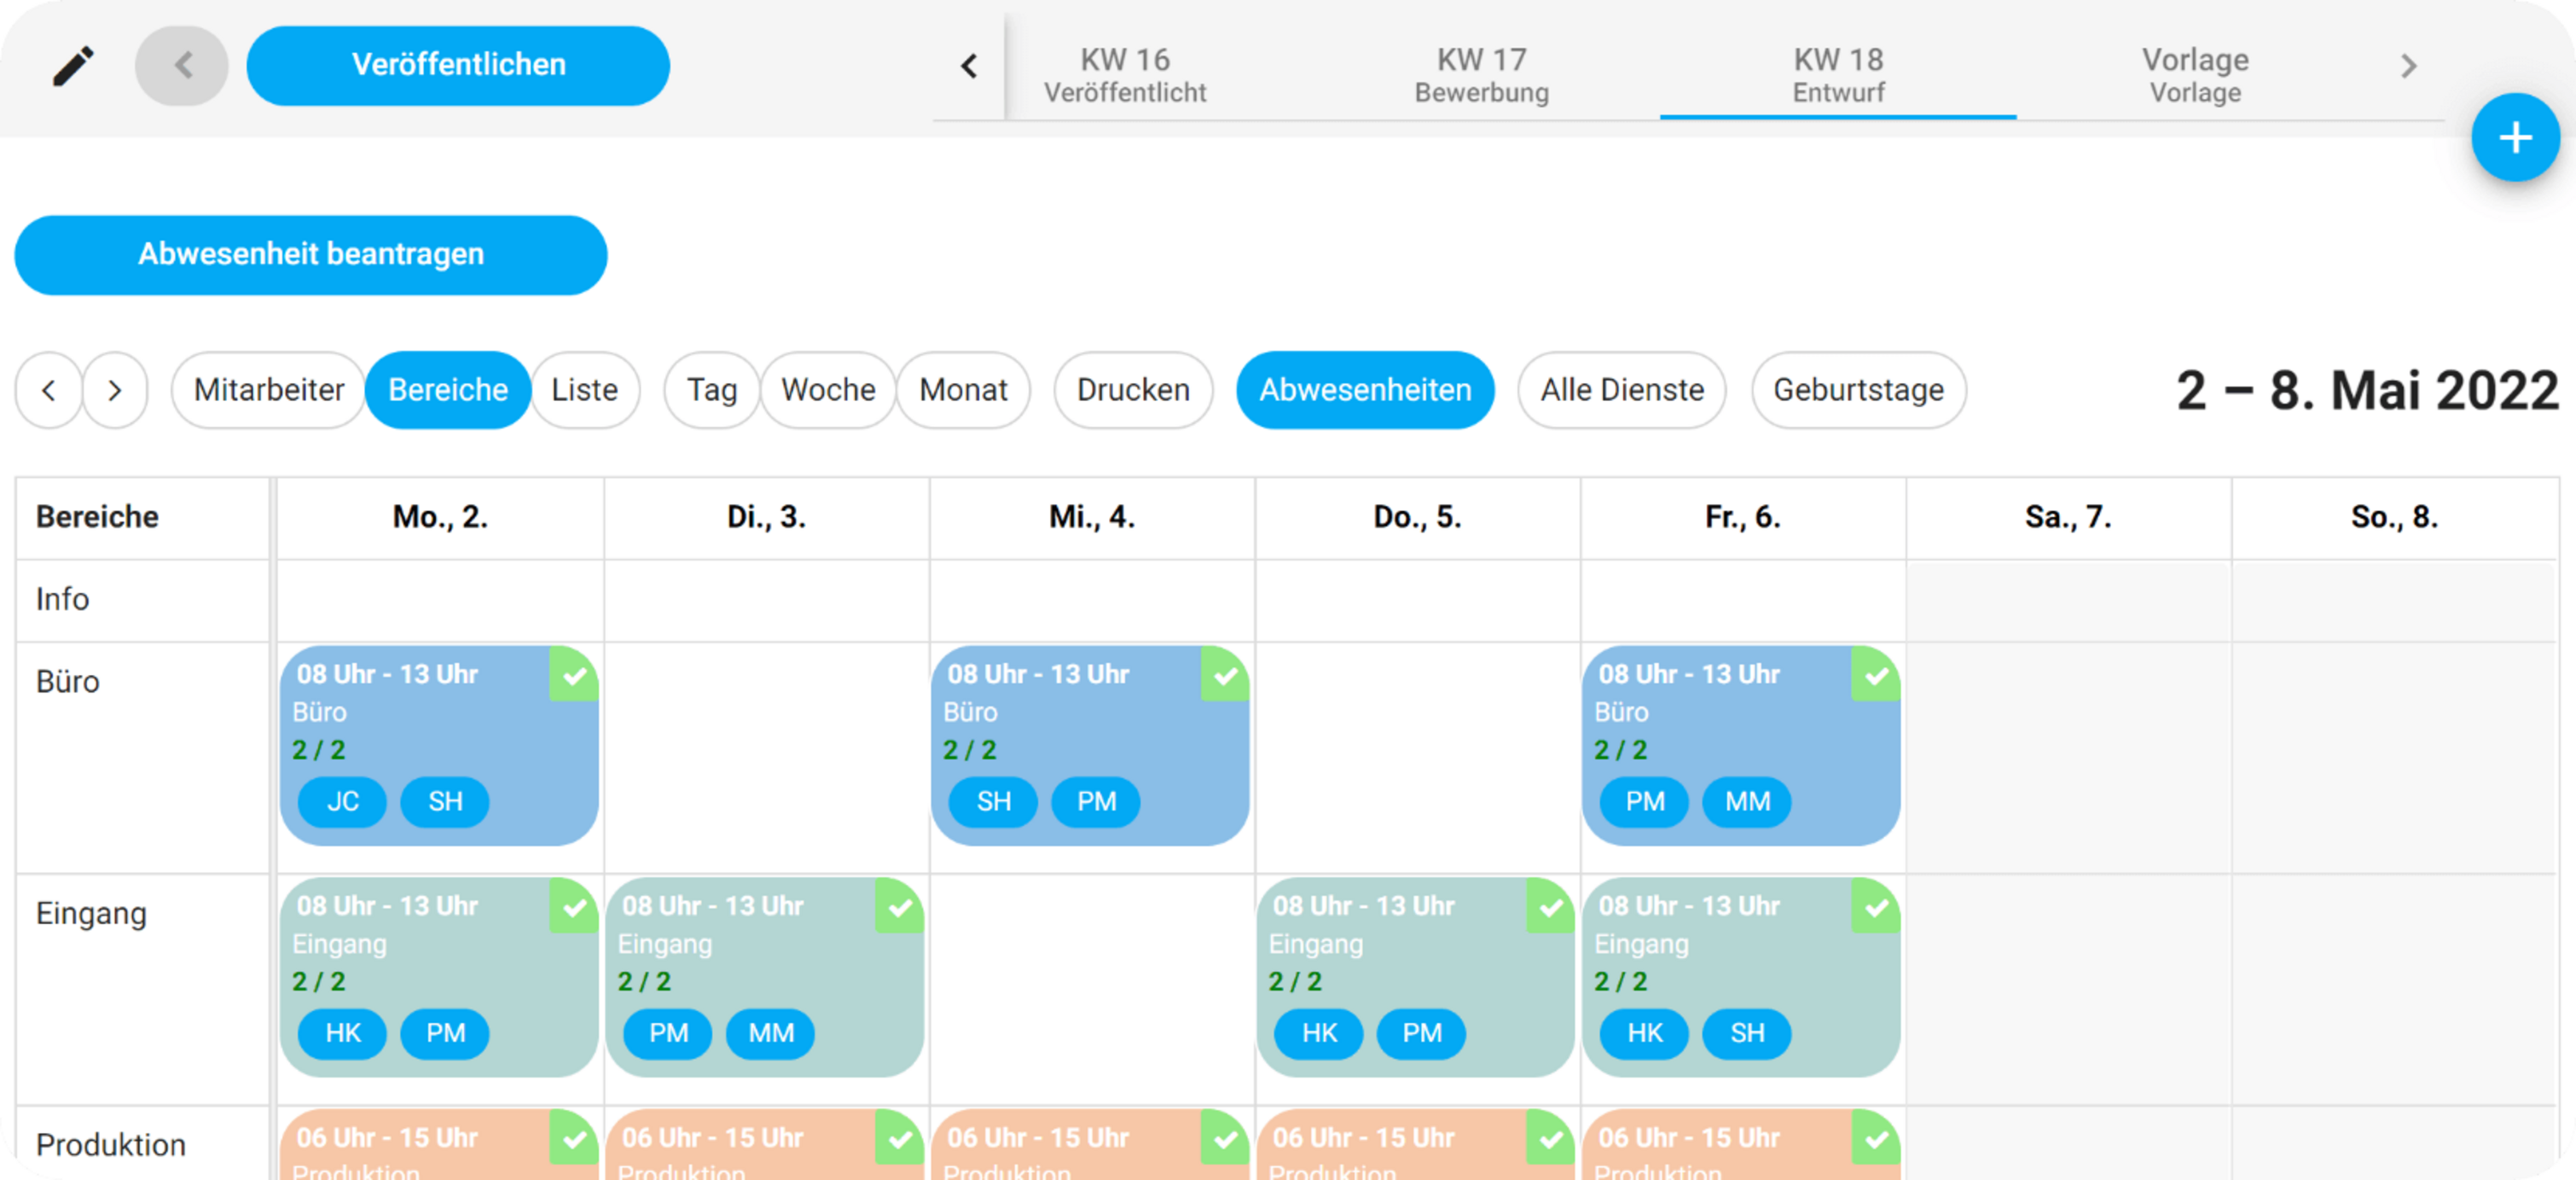Click the Abwesenheit beantragen button
The width and height of the screenshot is (2576, 1180).
click(311, 254)
